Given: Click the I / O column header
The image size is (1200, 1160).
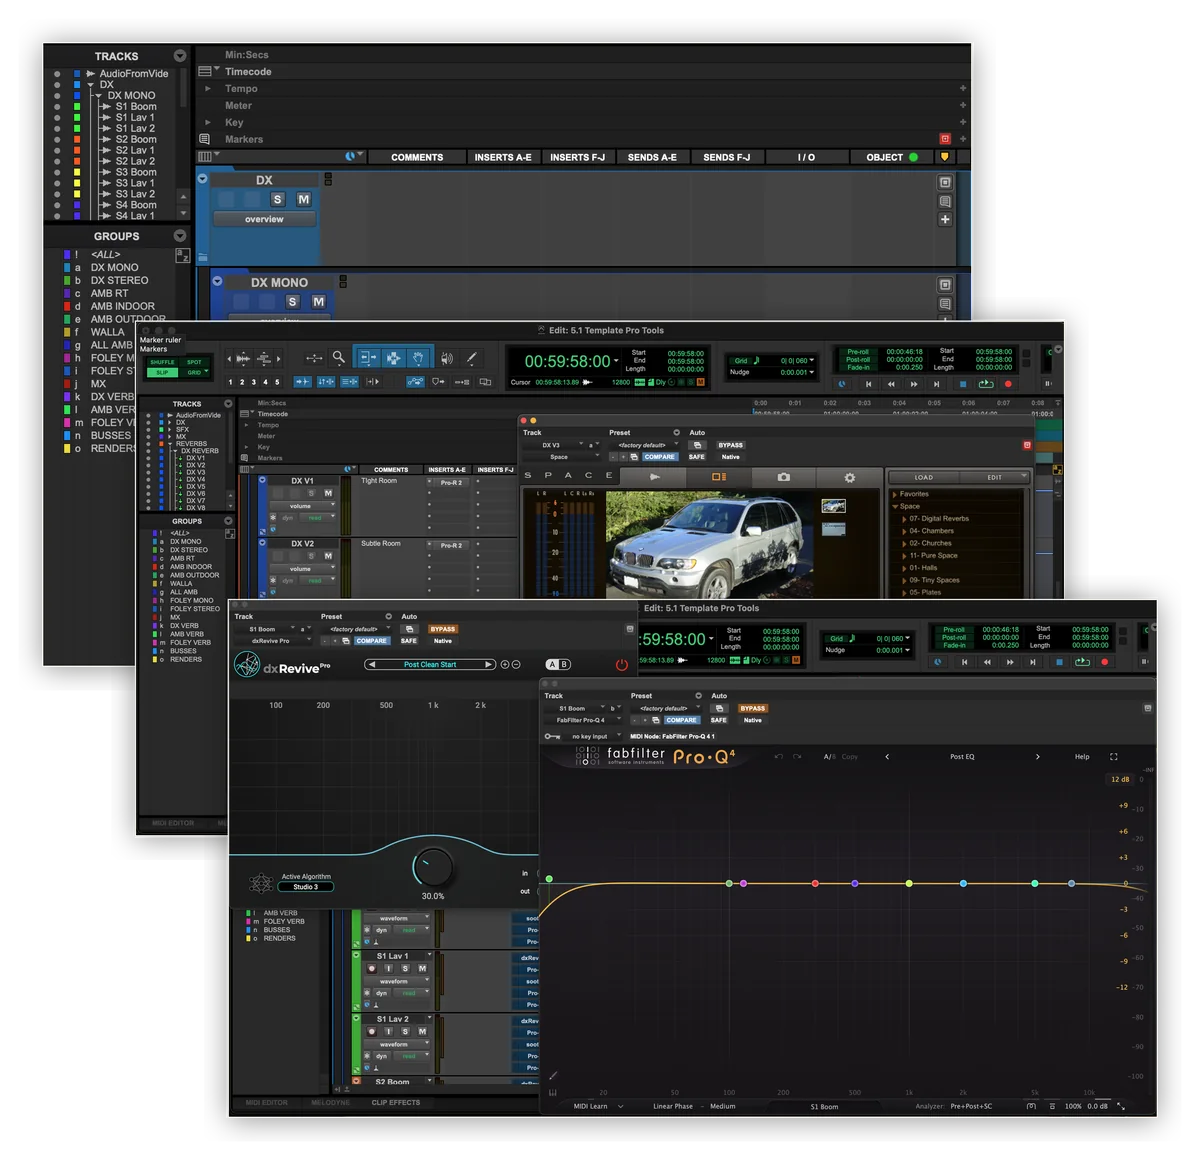Looking at the screenshot, I should click(806, 157).
